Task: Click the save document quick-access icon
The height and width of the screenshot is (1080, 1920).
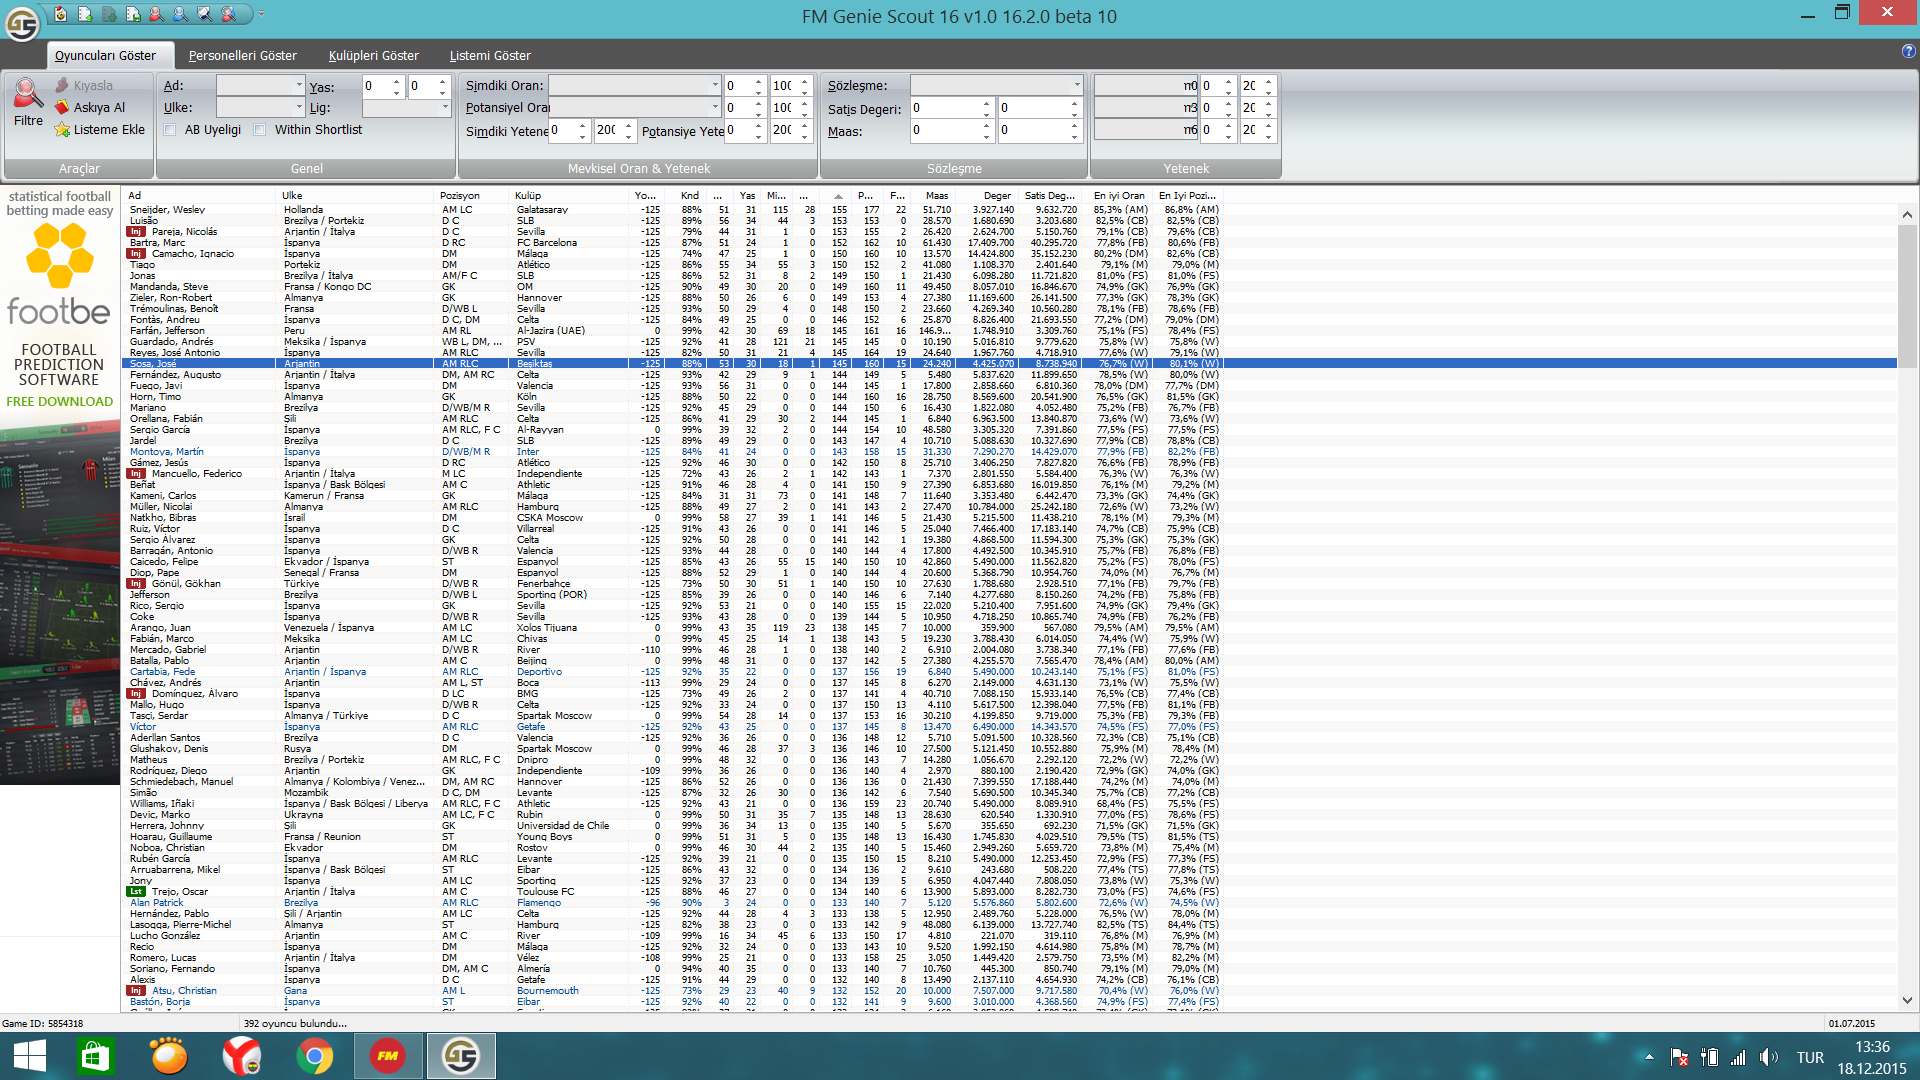Action: [x=133, y=14]
